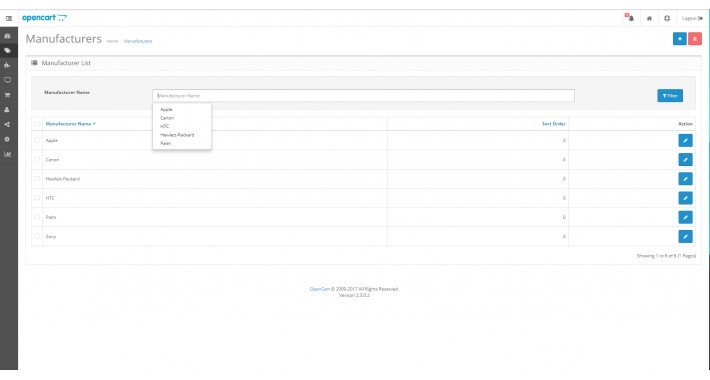Screen dimensions: 710x380
Task: Open the OpenCart footer link
Action: (320, 289)
